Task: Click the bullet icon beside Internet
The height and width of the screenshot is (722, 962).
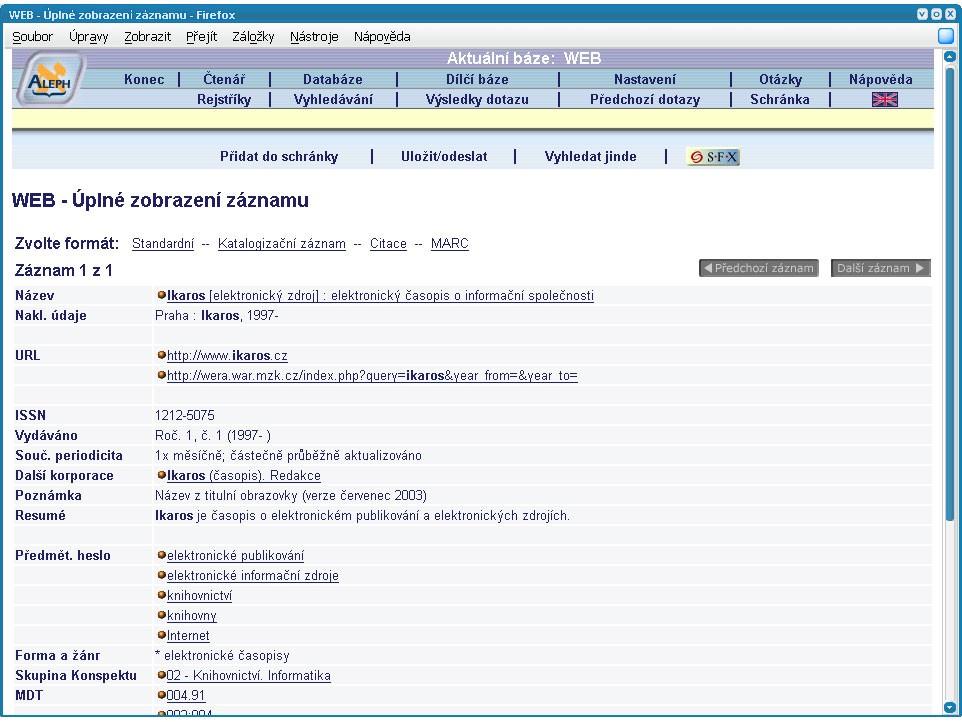Action: pyautogui.click(x=161, y=635)
